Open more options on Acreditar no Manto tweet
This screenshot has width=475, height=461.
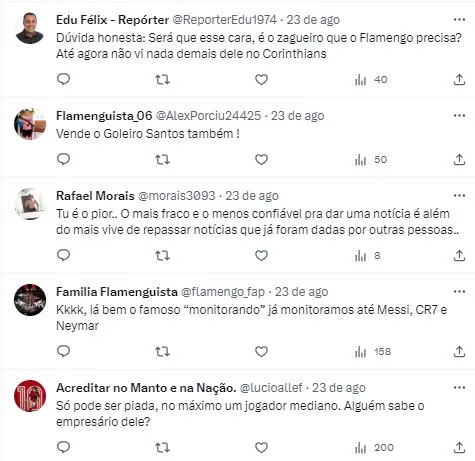pyautogui.click(x=459, y=388)
